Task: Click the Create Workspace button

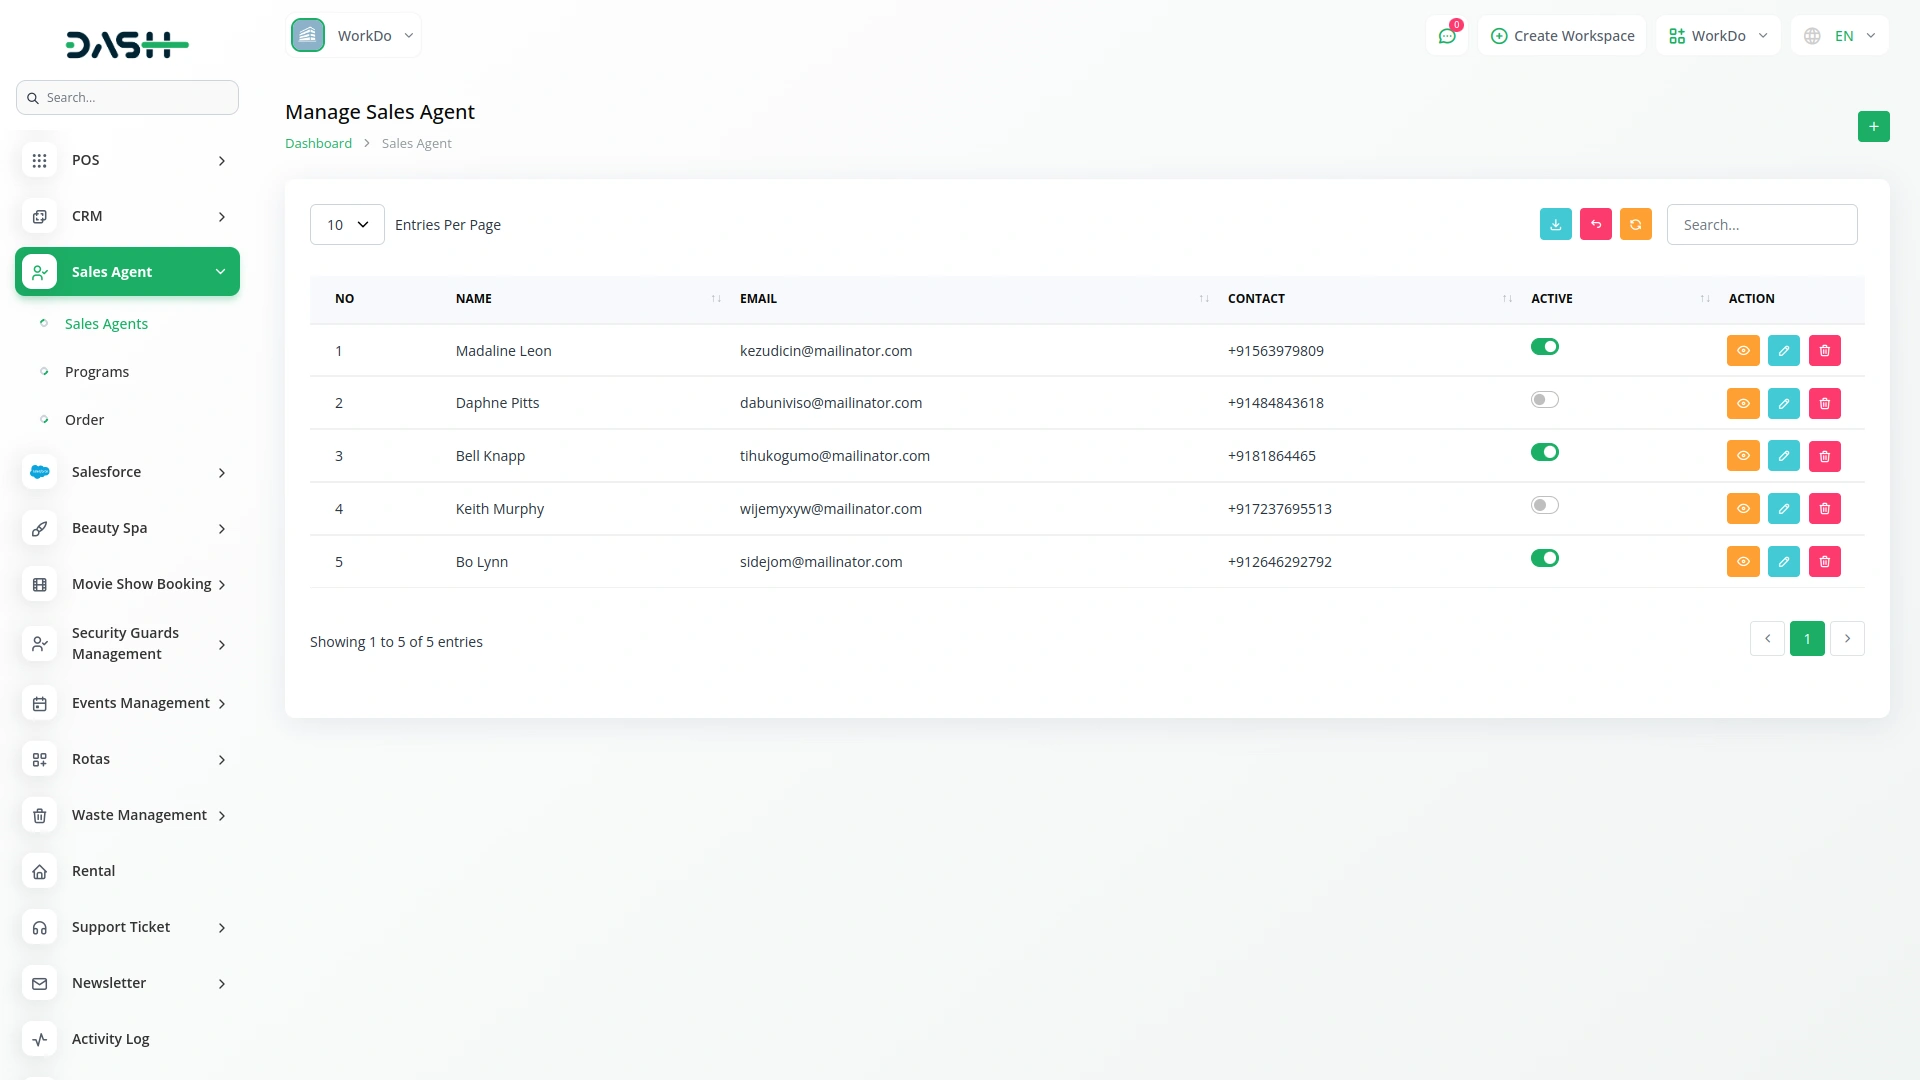Action: (1561, 36)
